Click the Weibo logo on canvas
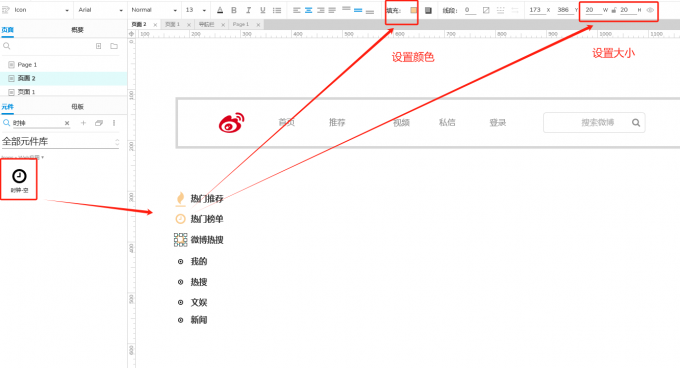The width and height of the screenshot is (680, 368). tap(232, 123)
